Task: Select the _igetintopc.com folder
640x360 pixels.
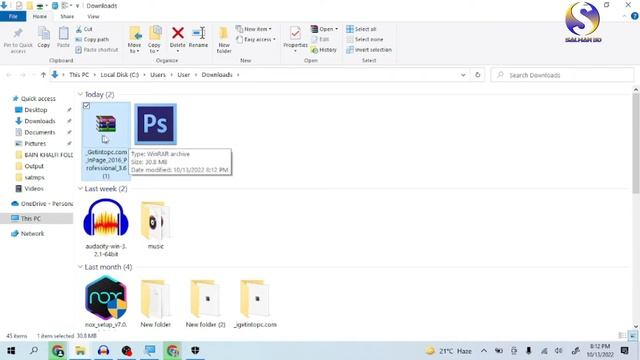Action: click(x=256, y=304)
